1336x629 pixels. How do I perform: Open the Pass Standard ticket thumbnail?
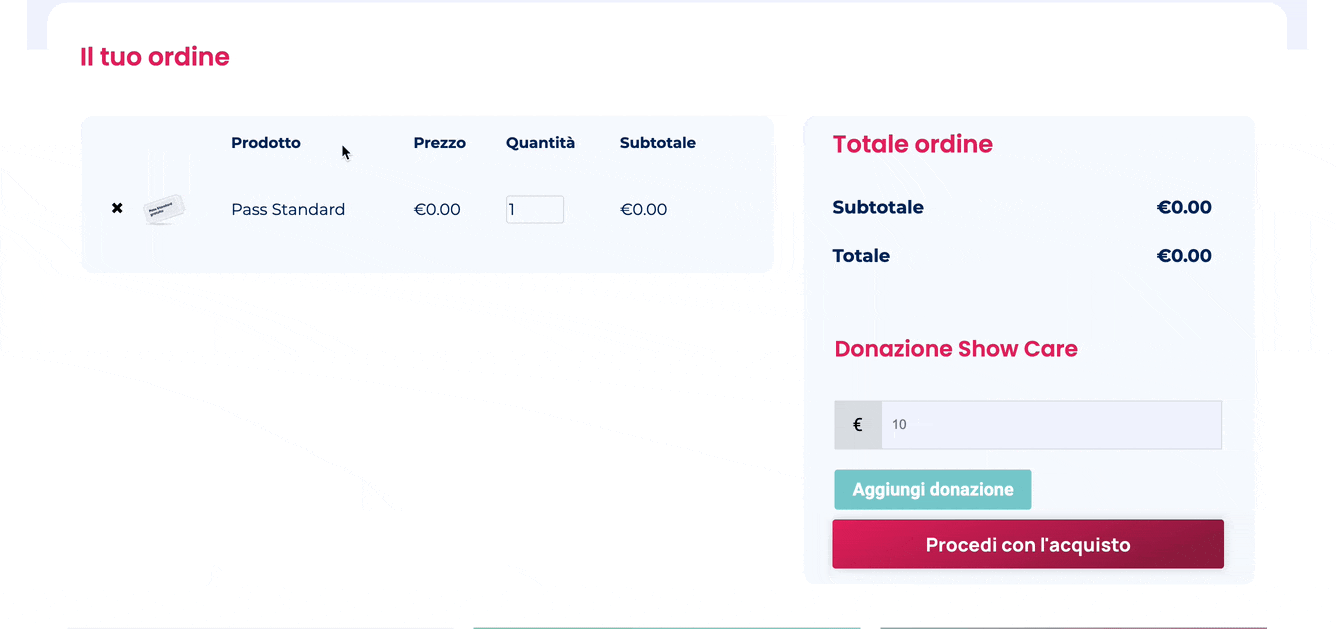coord(164,209)
